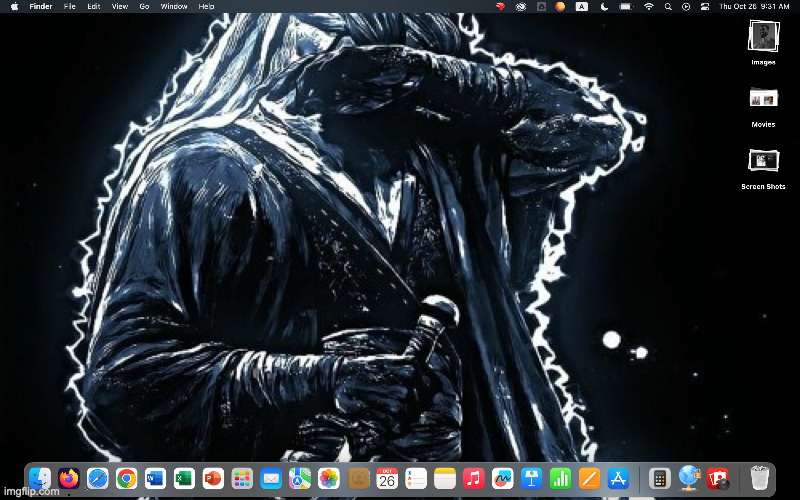Open the Numbers app
Viewport: 800px width, 500px height.
pos(560,479)
